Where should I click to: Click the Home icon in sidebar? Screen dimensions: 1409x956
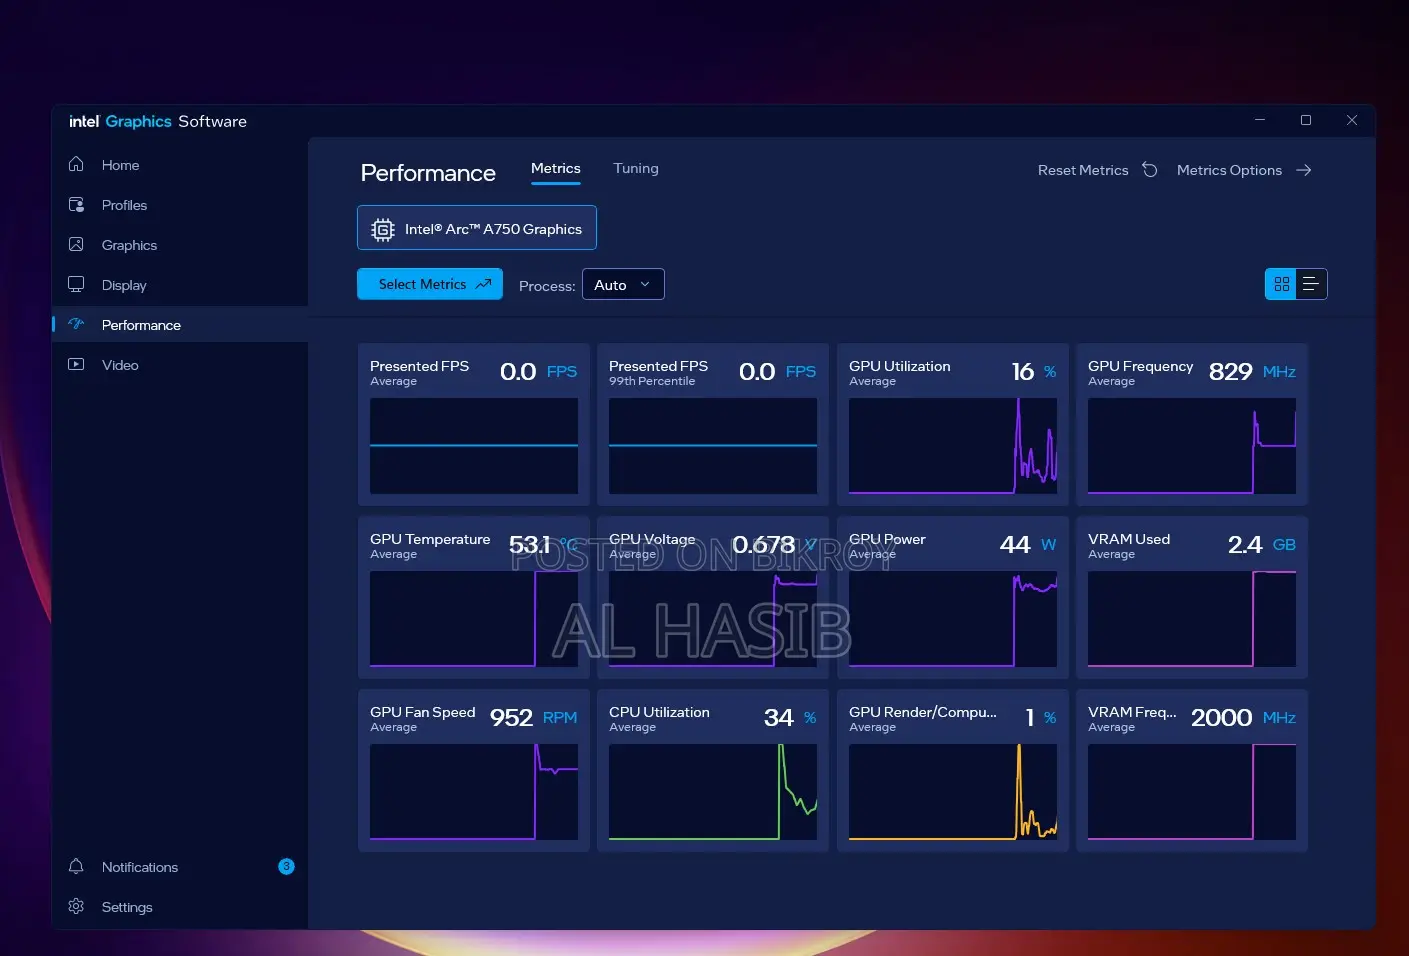(x=76, y=165)
